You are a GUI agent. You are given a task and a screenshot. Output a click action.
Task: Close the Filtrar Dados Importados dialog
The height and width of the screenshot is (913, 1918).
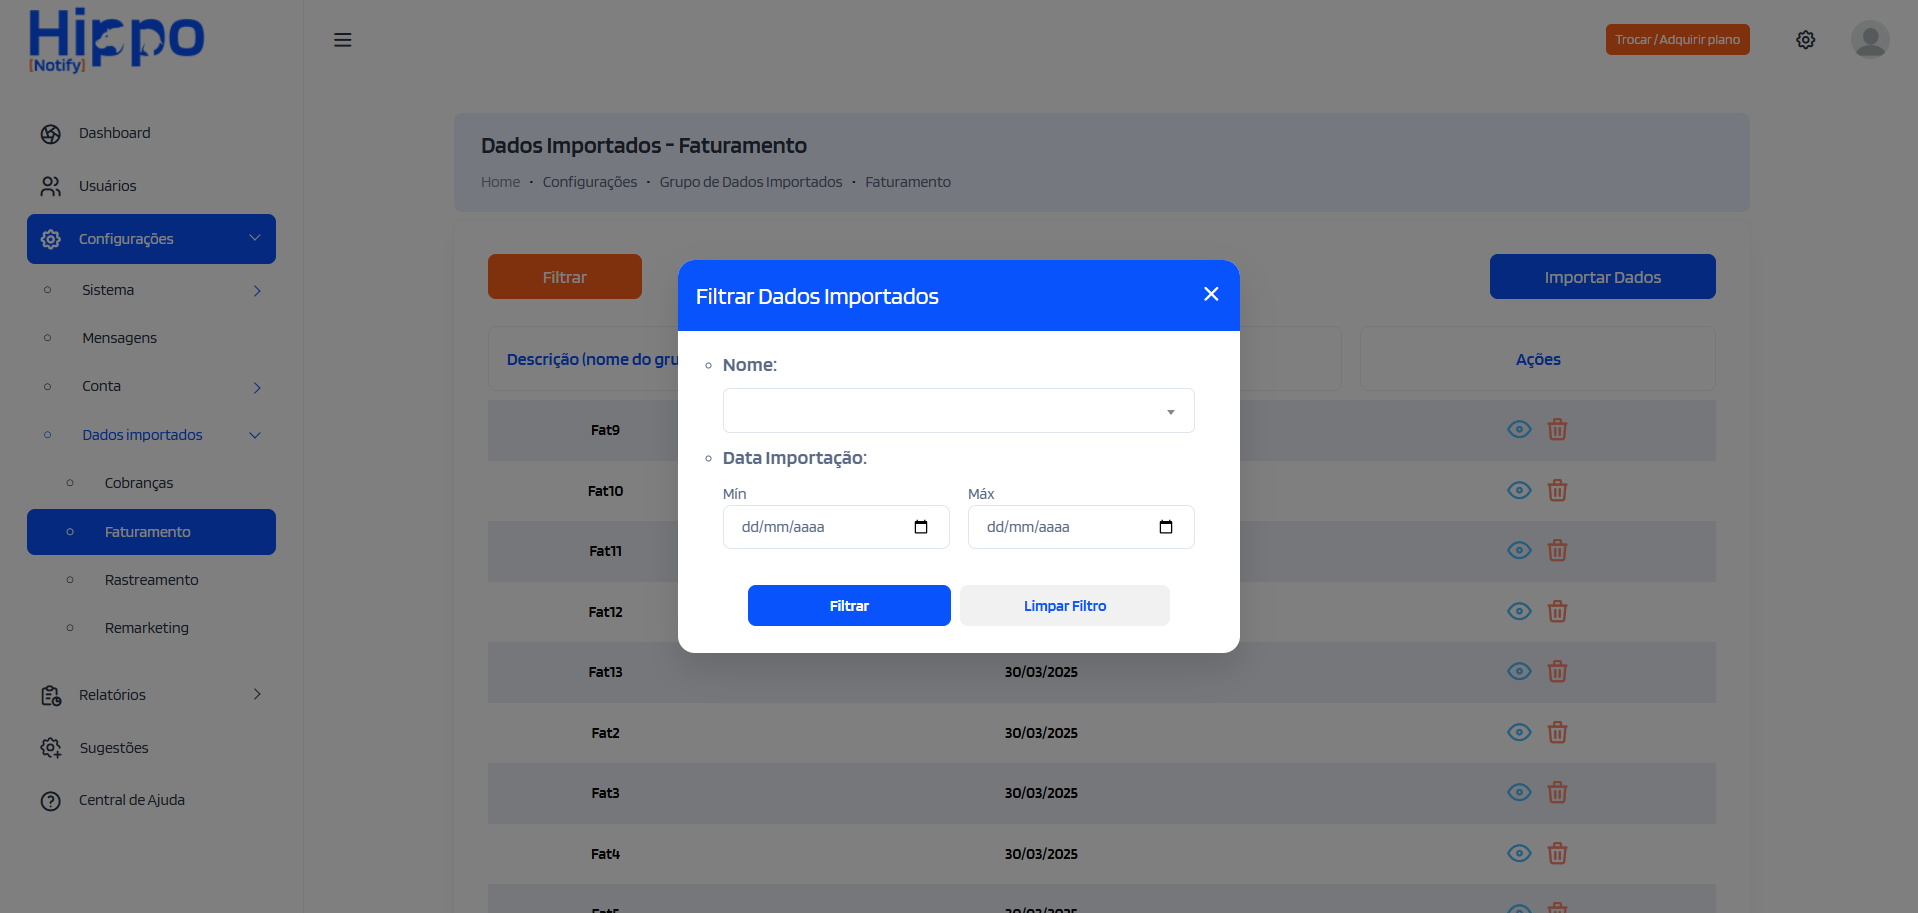coord(1211,294)
